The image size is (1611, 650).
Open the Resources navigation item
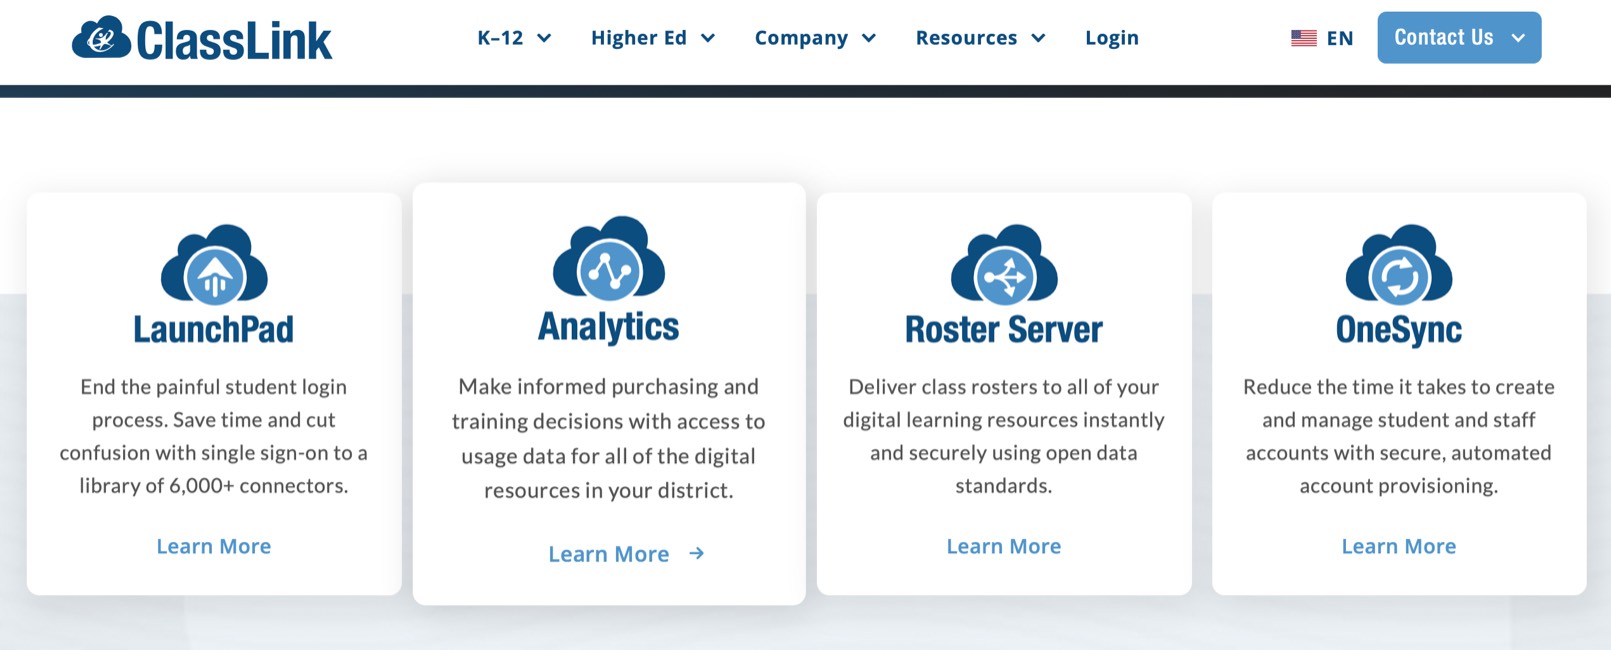(980, 38)
